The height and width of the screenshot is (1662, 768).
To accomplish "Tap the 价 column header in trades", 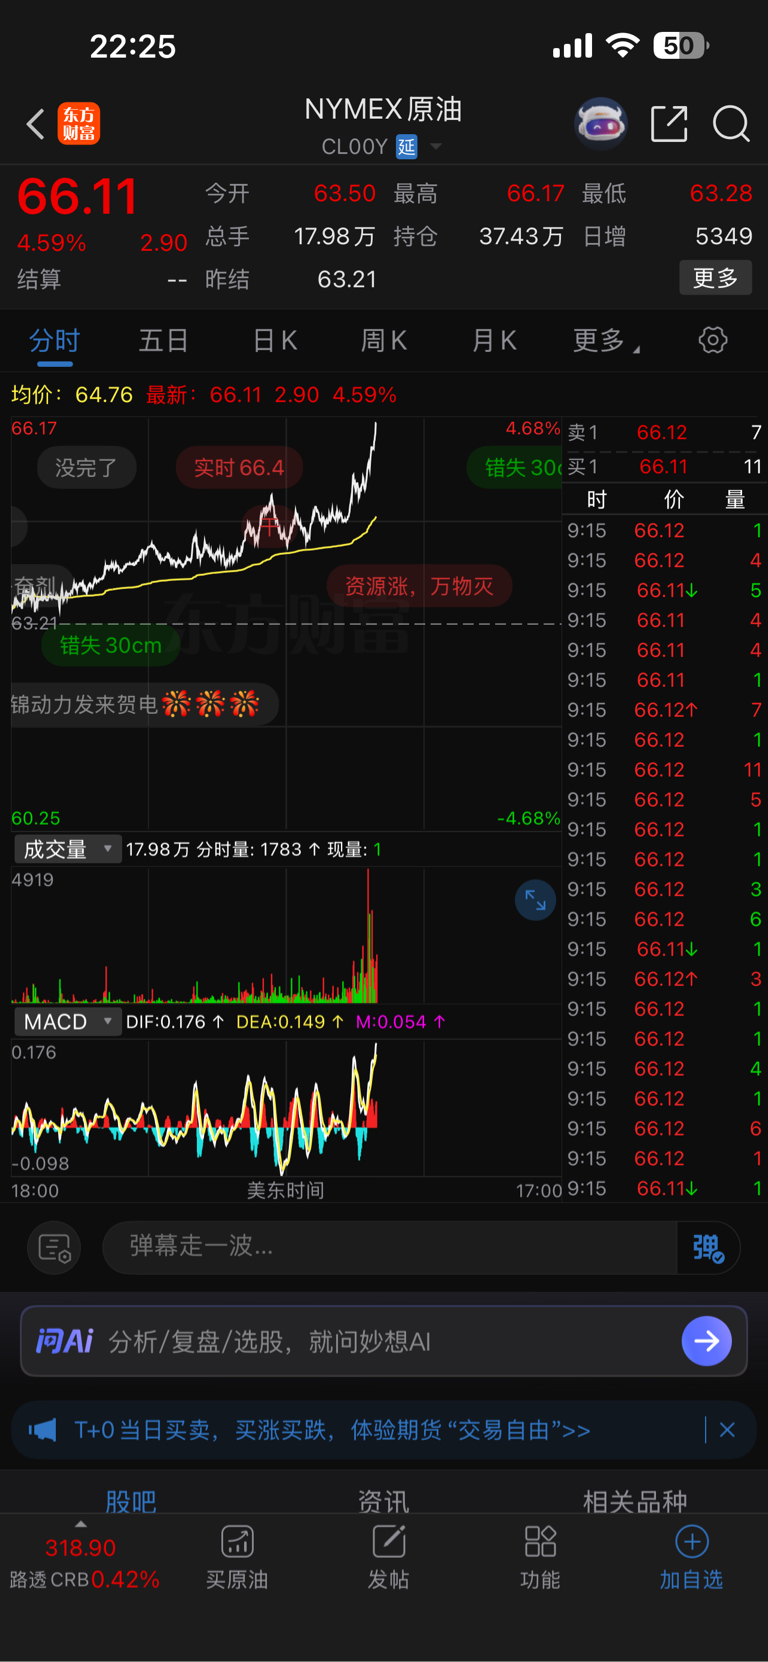I will (x=674, y=500).
